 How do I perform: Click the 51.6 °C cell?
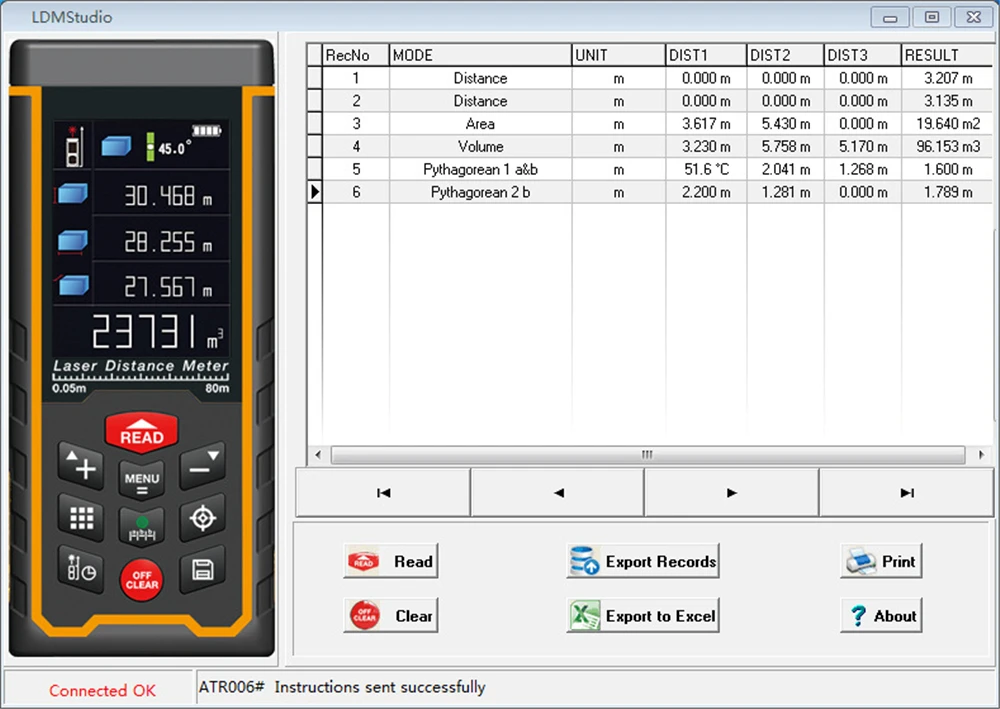[705, 170]
